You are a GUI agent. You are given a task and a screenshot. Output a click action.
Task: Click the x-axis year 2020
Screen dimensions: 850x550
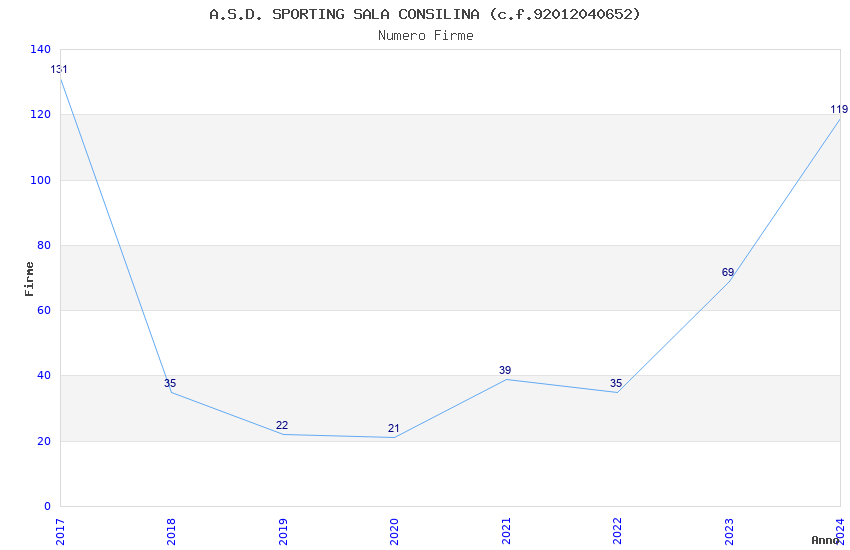[394, 532]
